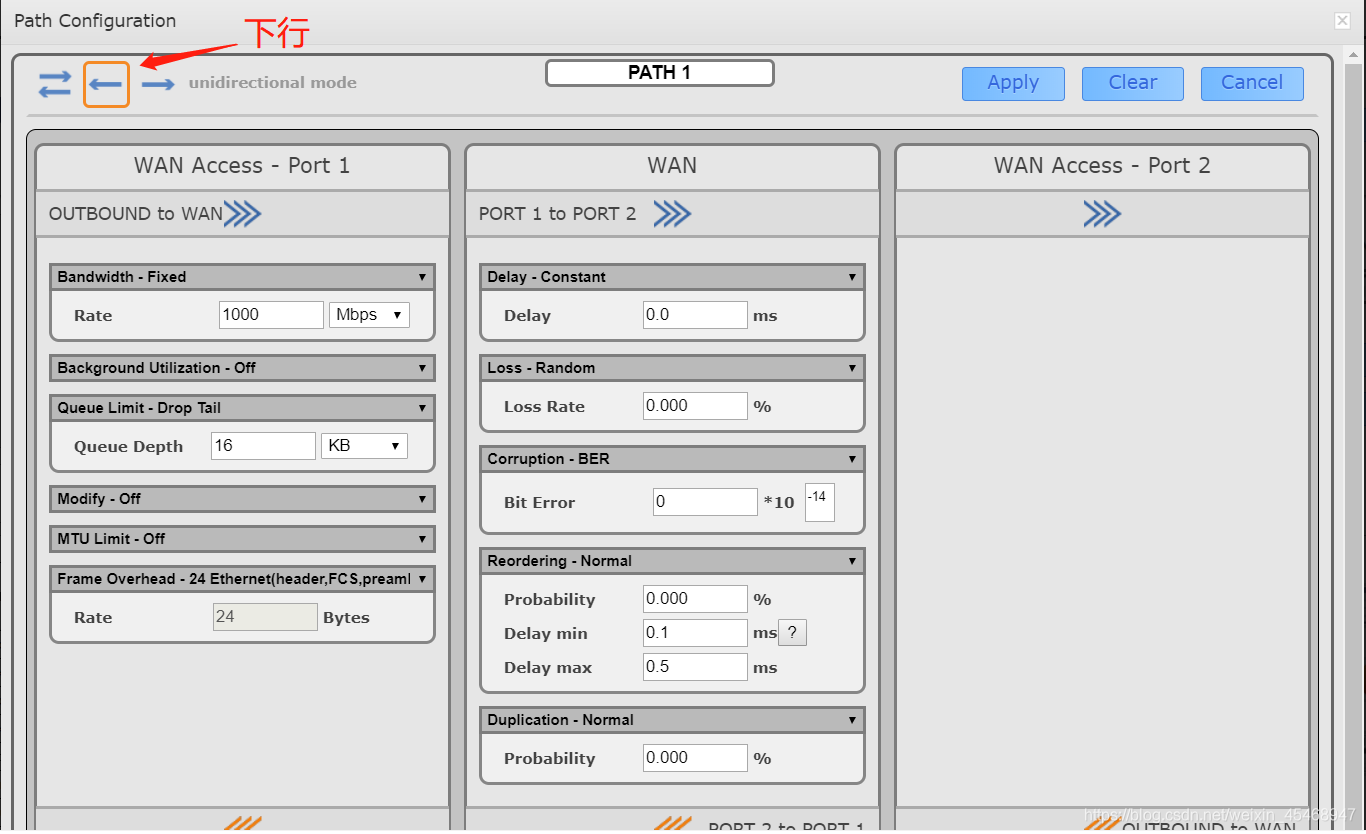Open Corruption - BER dropdown
The image size is (1366, 834).
pyautogui.click(x=672, y=459)
